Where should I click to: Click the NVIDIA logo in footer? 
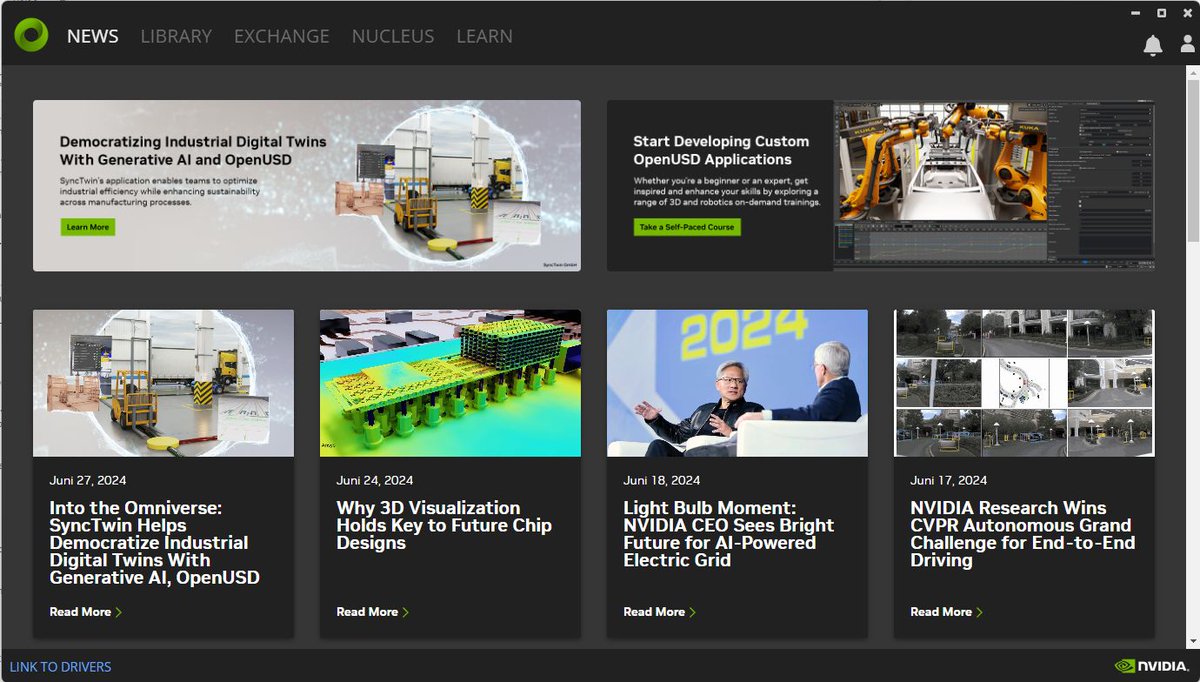tap(1152, 666)
